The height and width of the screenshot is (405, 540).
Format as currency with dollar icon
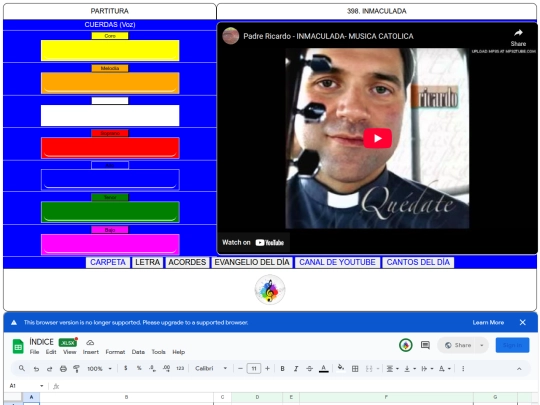point(126,368)
